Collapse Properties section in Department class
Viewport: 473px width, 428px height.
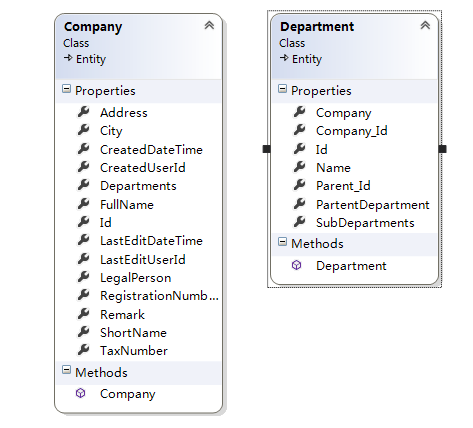click(x=282, y=89)
